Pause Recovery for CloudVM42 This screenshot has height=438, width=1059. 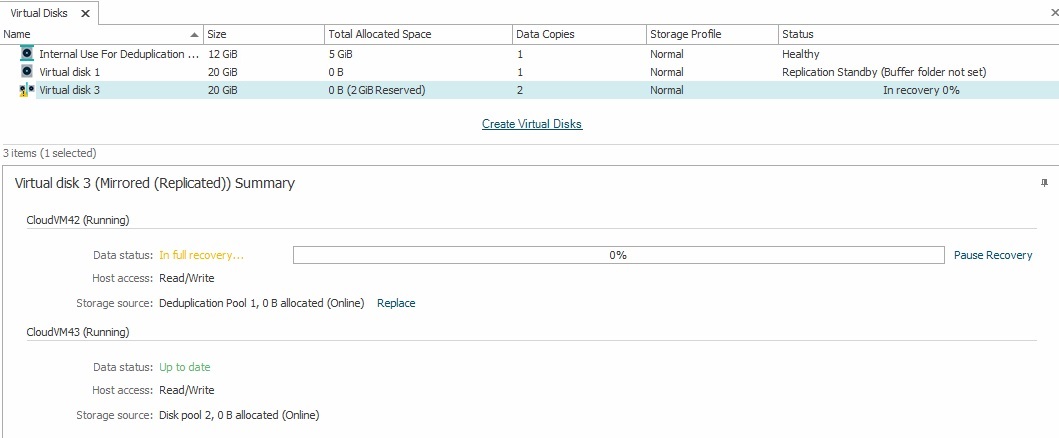pos(992,255)
